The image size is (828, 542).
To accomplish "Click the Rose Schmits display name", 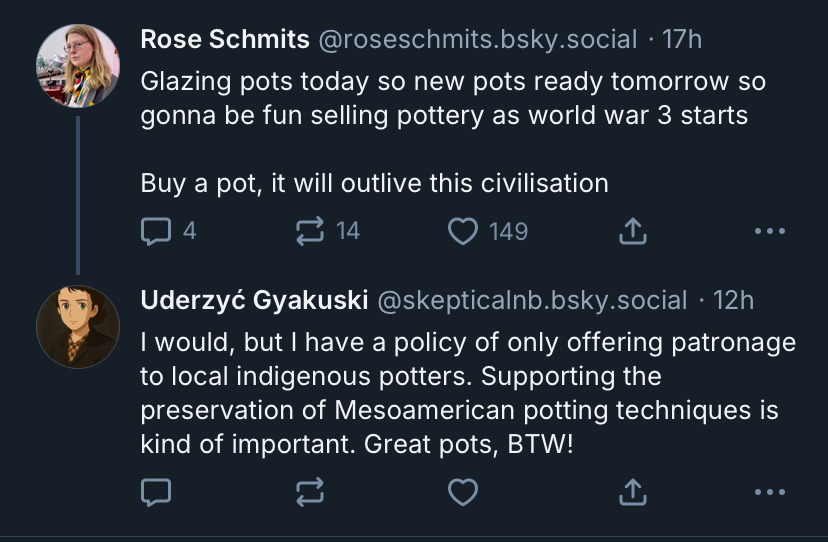I will [224, 40].
